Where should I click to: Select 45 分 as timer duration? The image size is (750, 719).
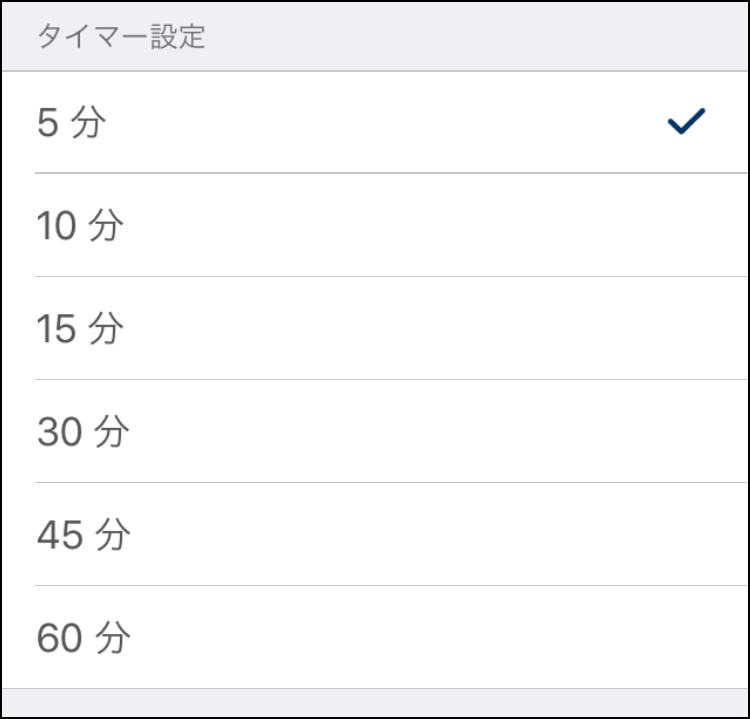[374, 535]
